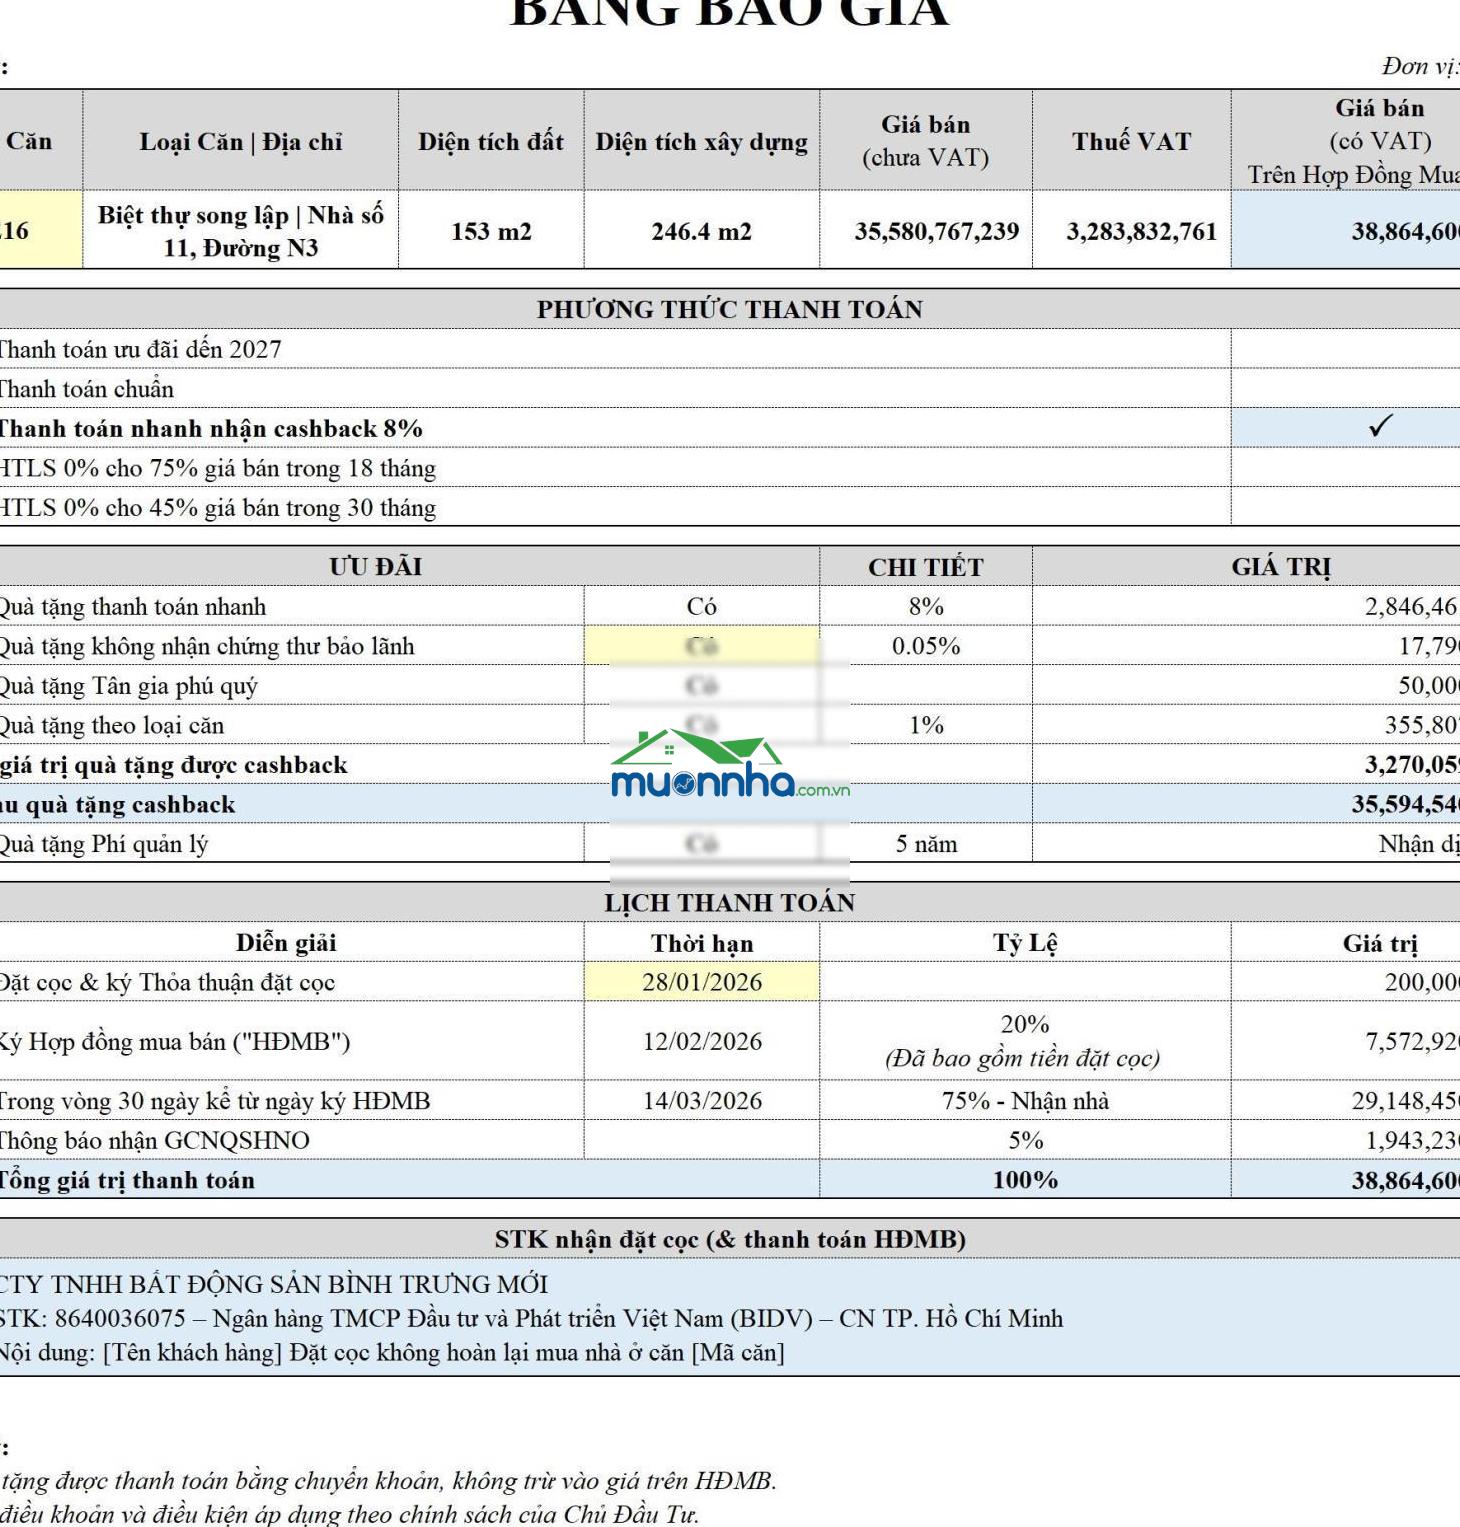Select the checkmark for fast payment cashback
The height and width of the screenshot is (1527, 1460).
point(1380,427)
